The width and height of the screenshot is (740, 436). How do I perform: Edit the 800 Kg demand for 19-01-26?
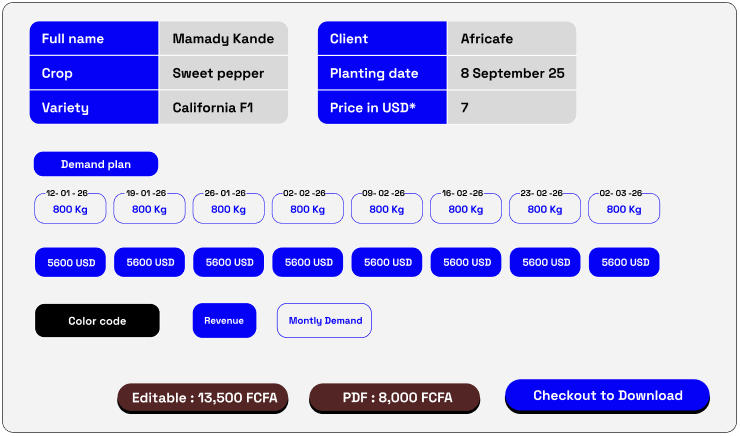pyautogui.click(x=149, y=209)
